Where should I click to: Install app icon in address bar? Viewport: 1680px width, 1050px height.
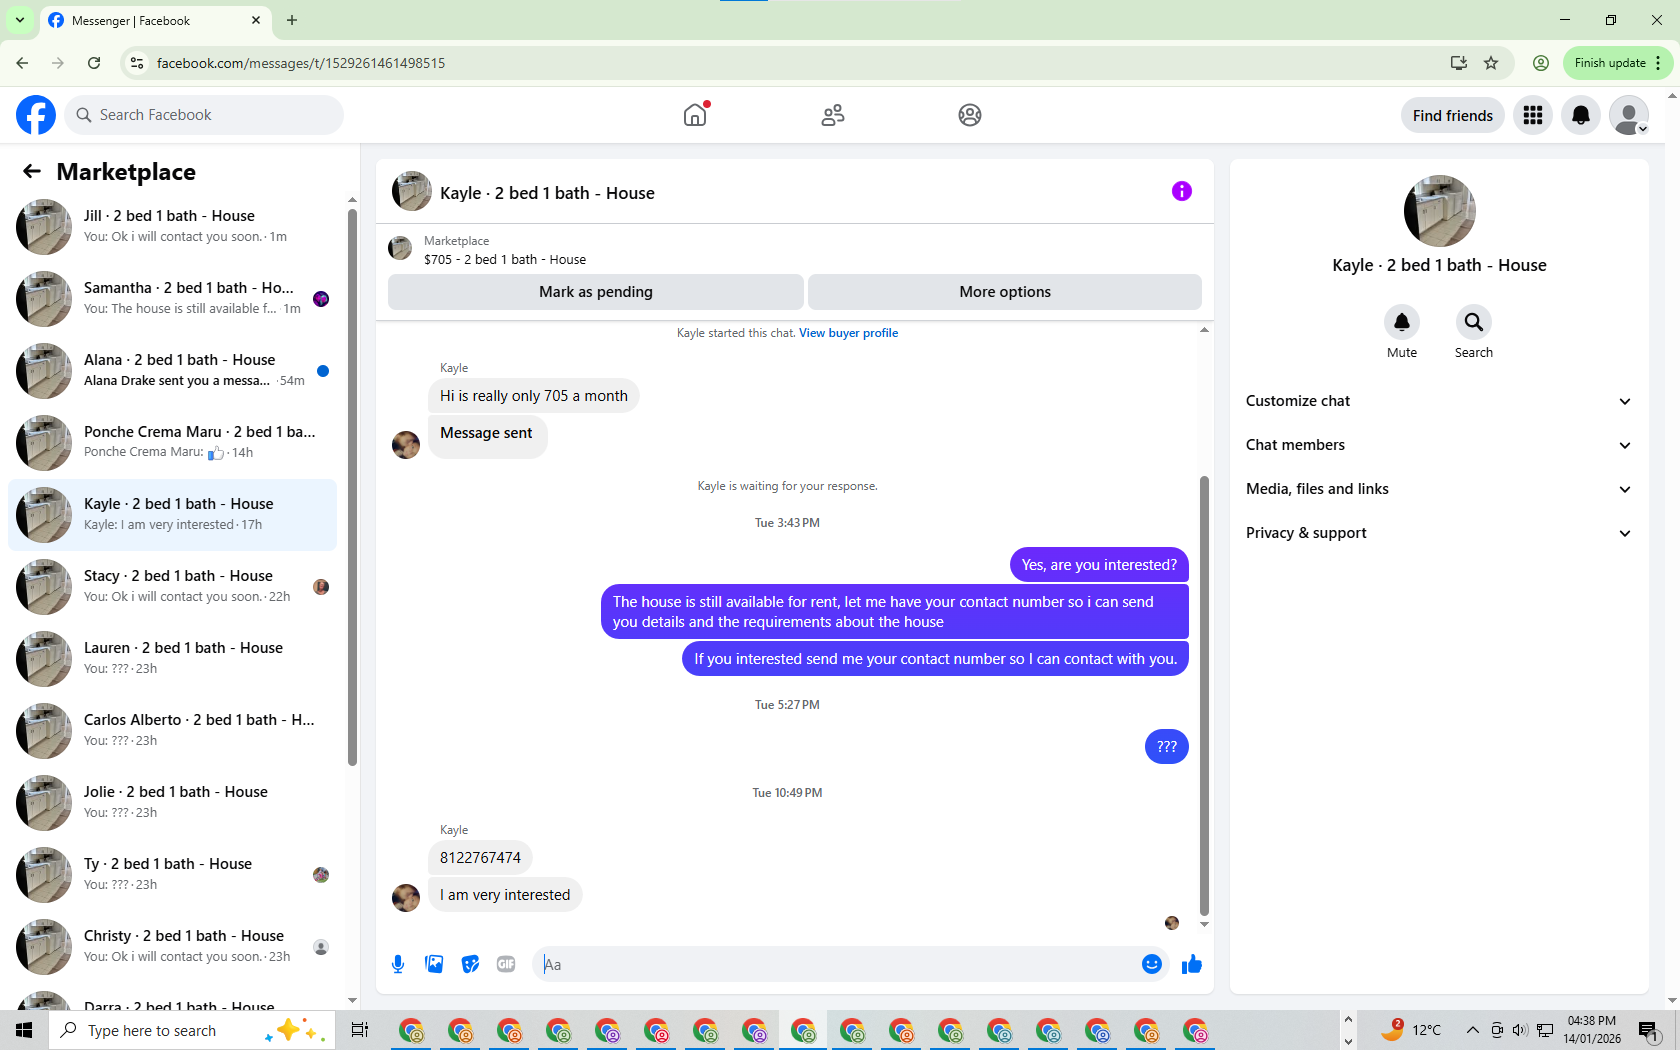click(x=1459, y=63)
